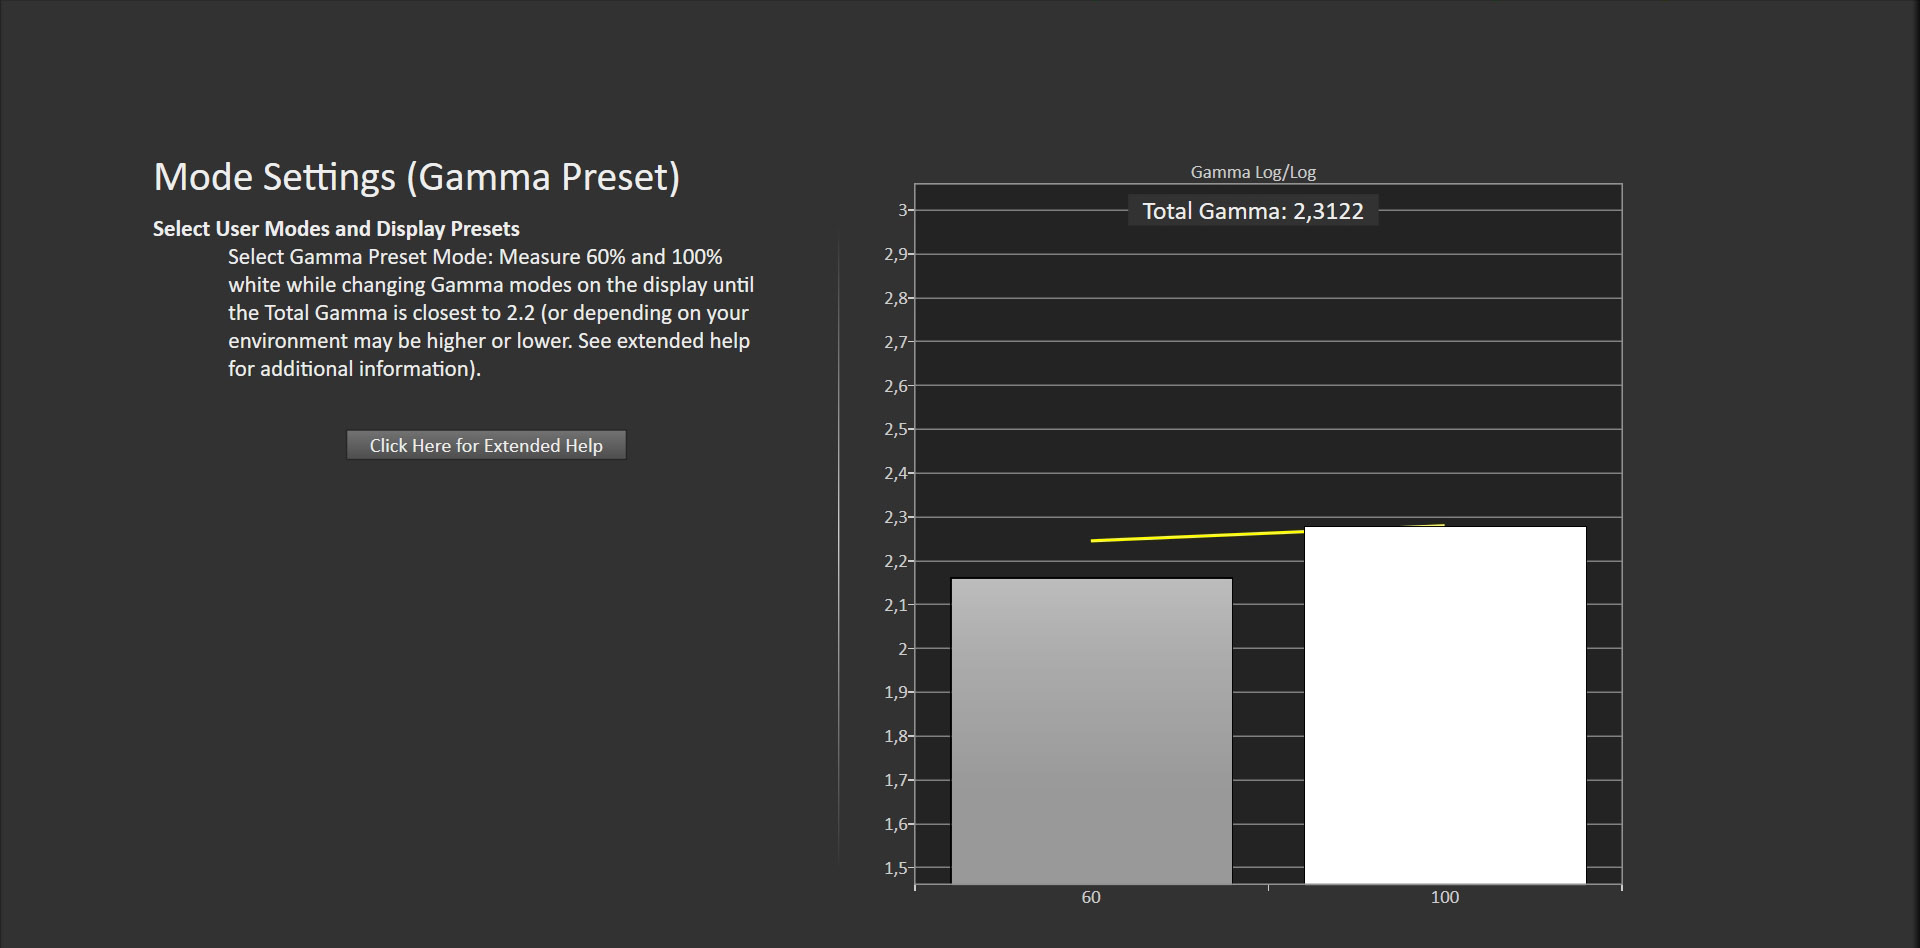Image resolution: width=1920 pixels, height=948 pixels.
Task: Click the '2,5' y-axis tick label
Action: click(895, 429)
